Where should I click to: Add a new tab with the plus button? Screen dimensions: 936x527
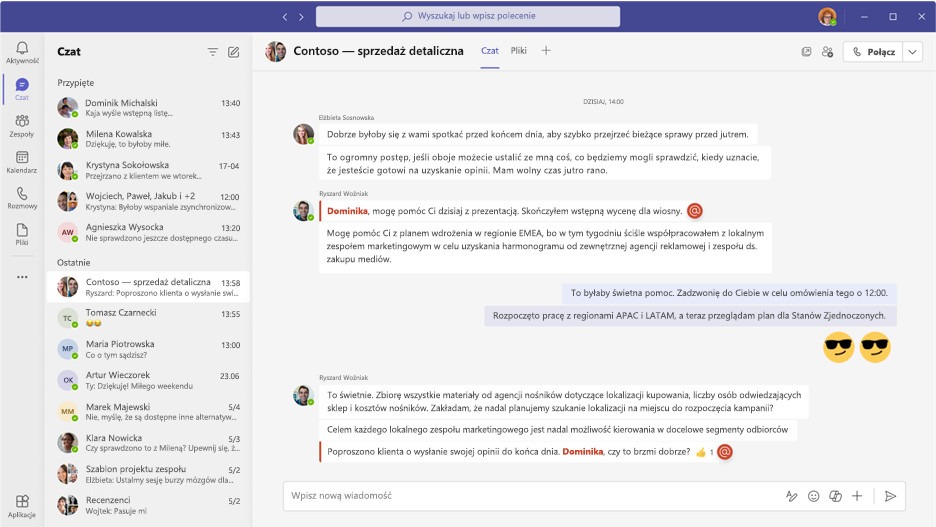[546, 51]
